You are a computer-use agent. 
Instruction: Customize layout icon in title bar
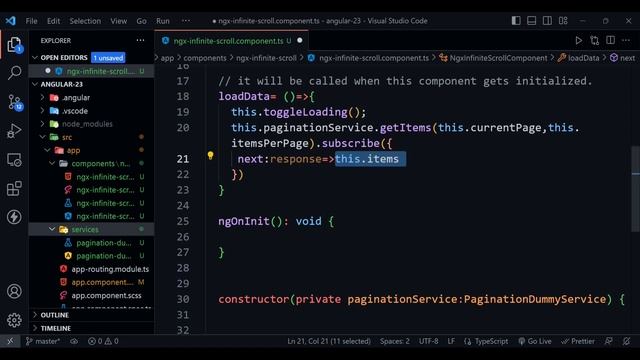tap(563, 20)
